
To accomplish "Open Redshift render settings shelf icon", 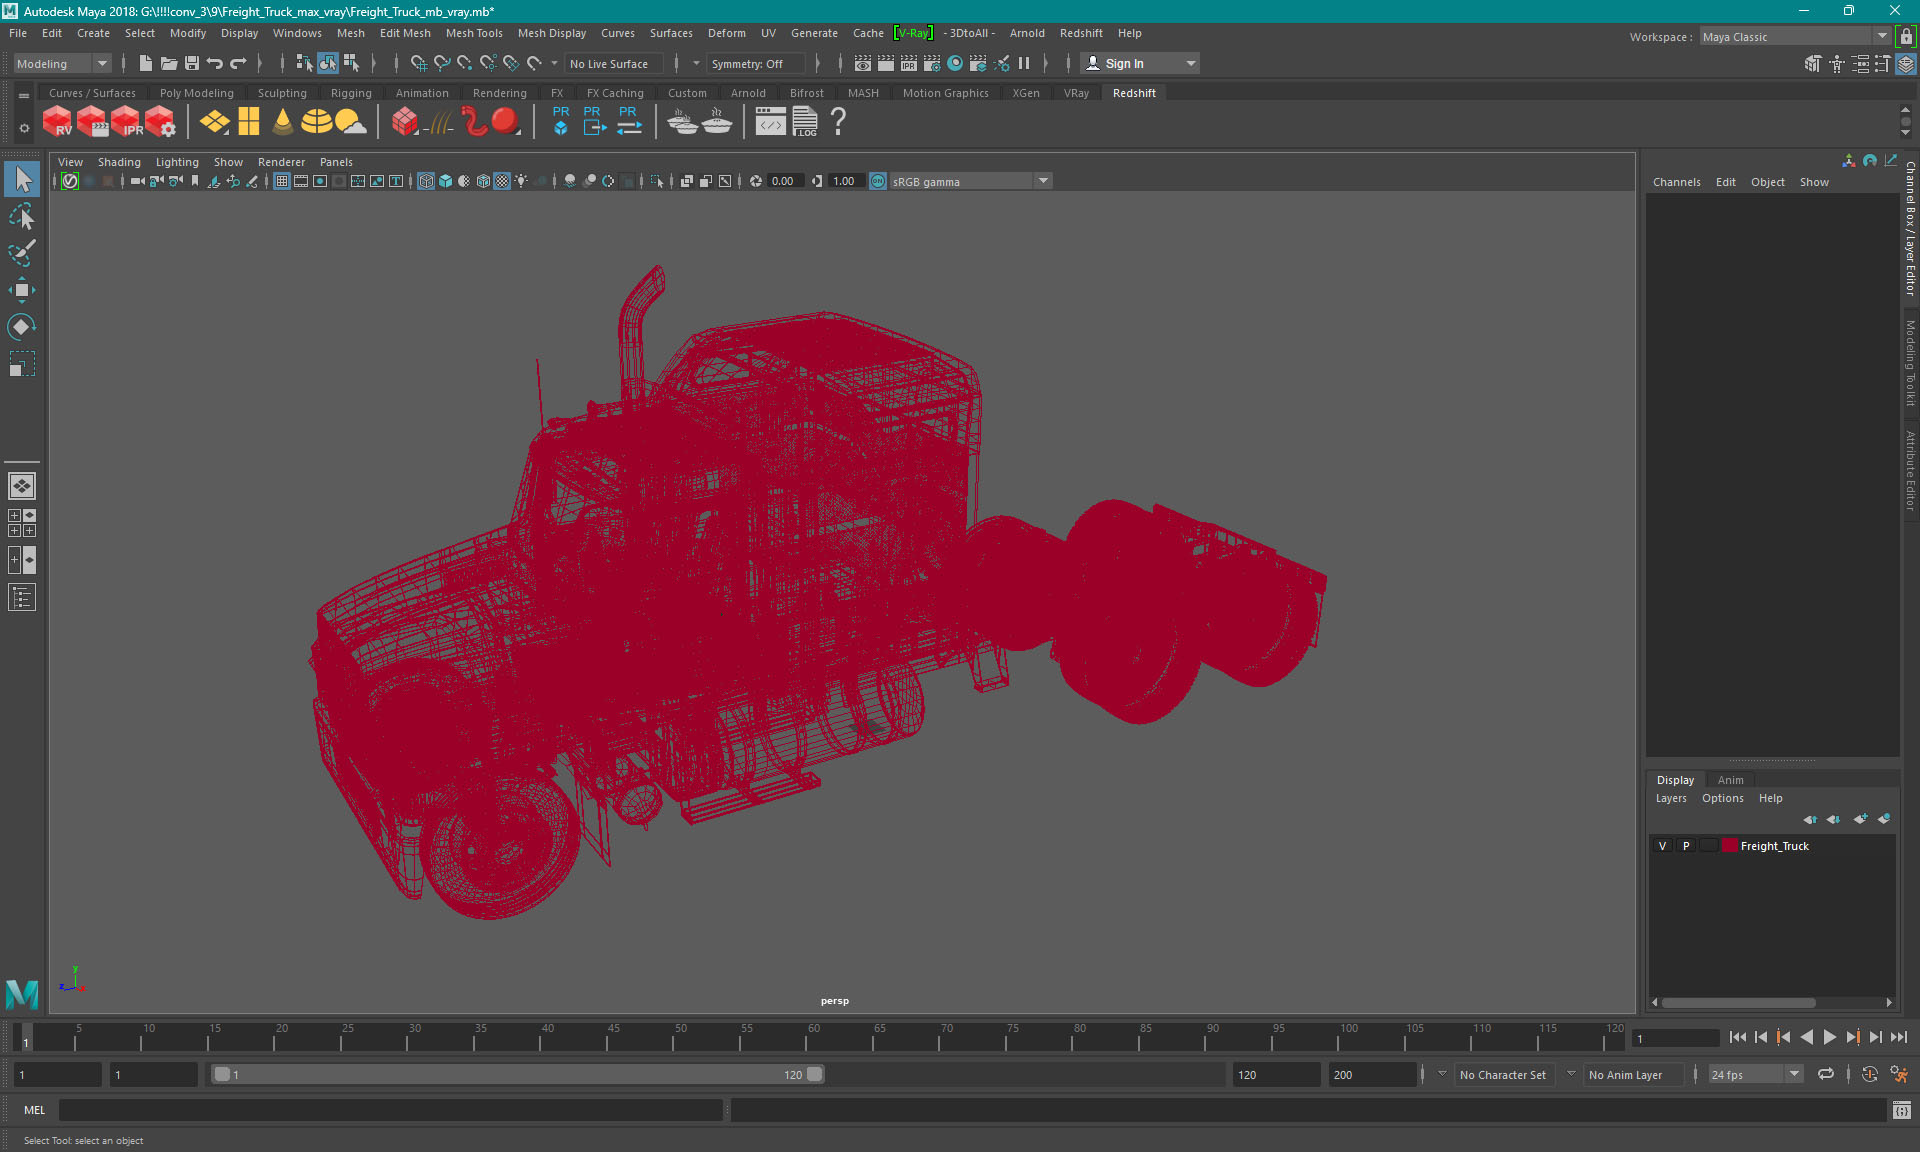I will (160, 122).
